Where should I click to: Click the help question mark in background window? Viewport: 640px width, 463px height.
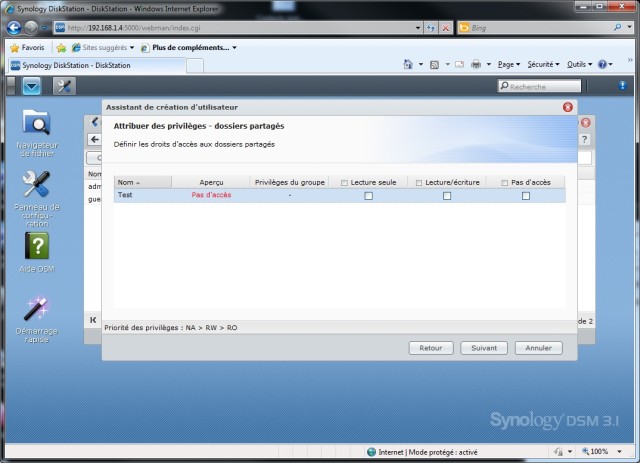(584, 139)
